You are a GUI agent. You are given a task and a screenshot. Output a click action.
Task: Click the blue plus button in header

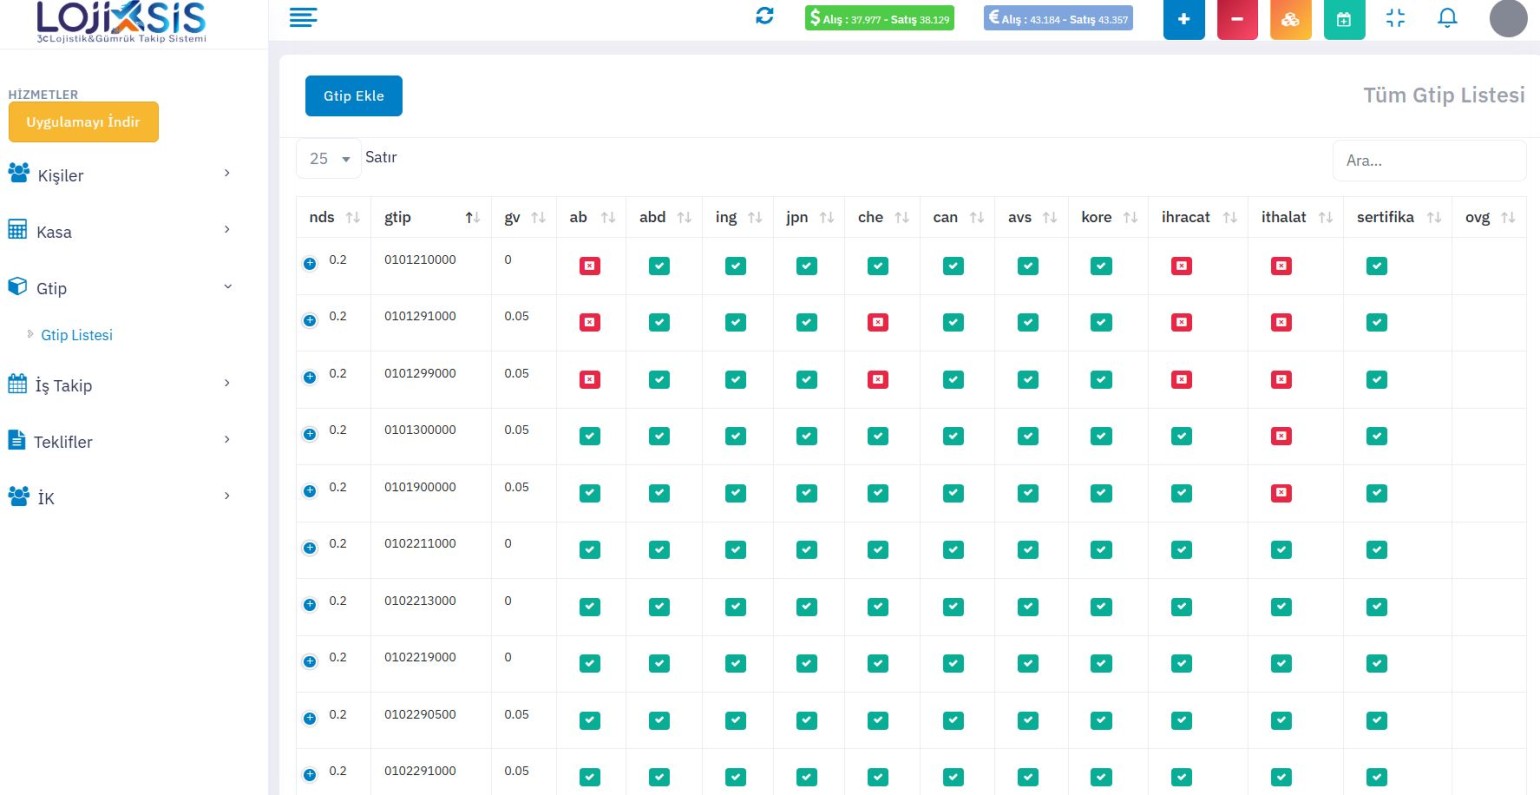click(x=1184, y=19)
